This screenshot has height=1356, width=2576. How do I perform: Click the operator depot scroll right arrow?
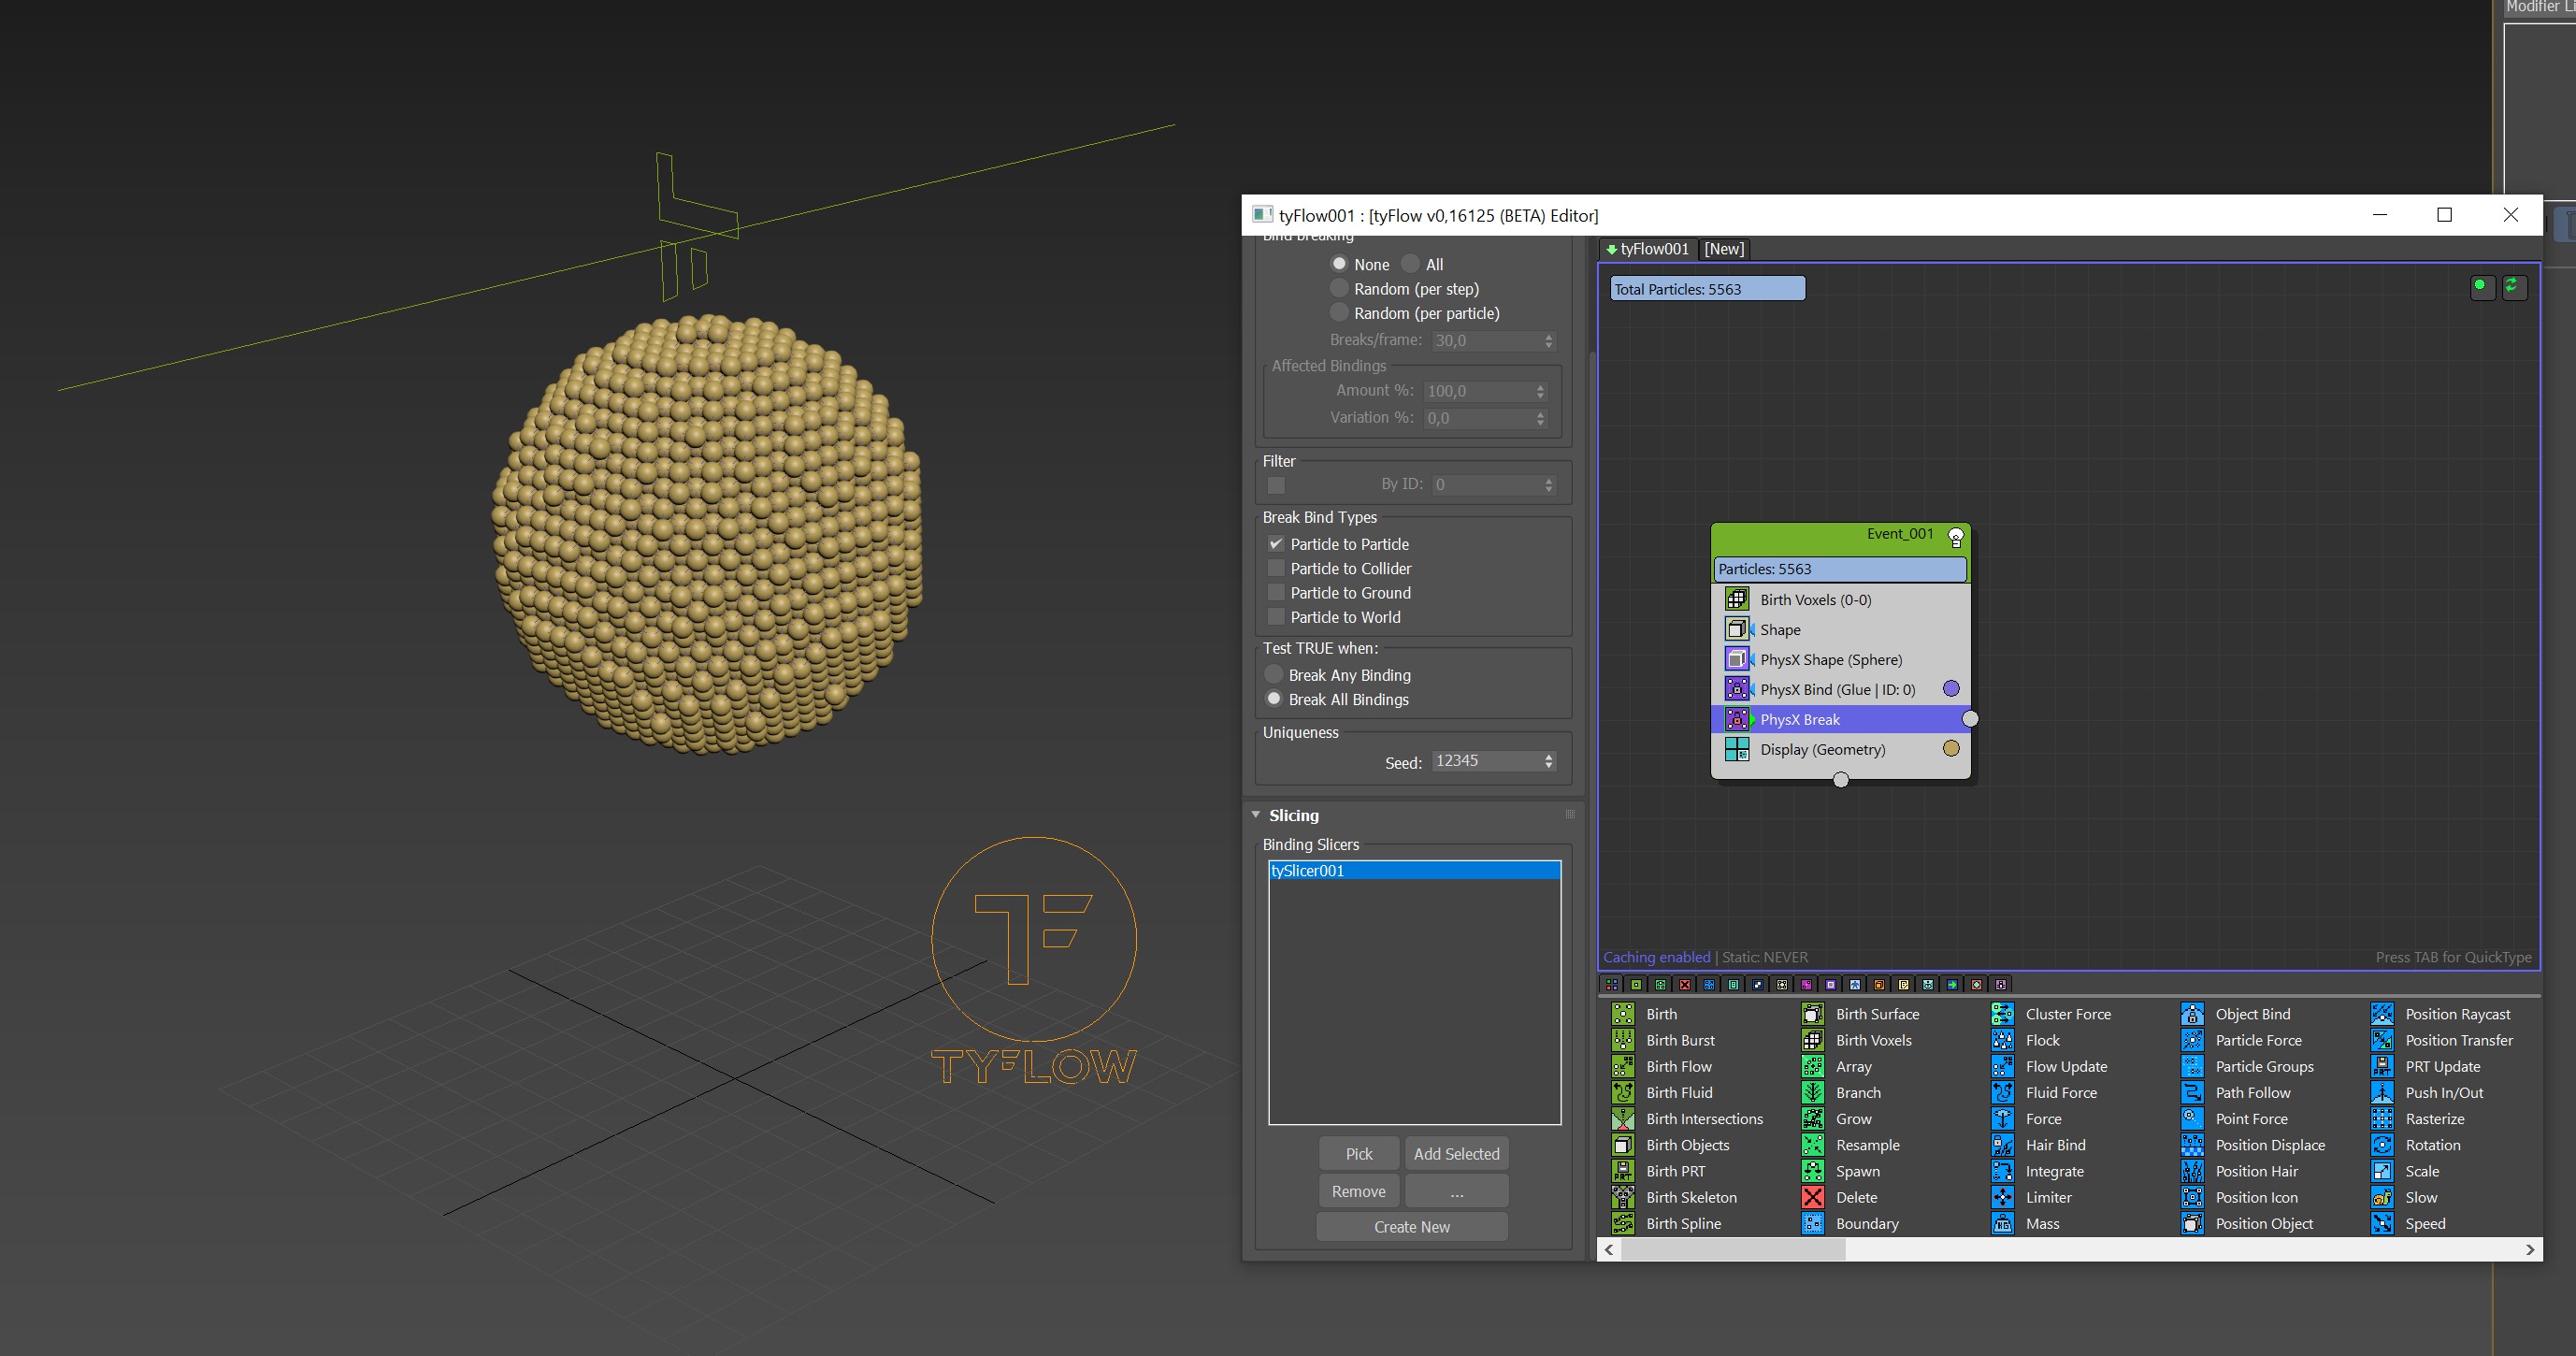coord(2530,1249)
